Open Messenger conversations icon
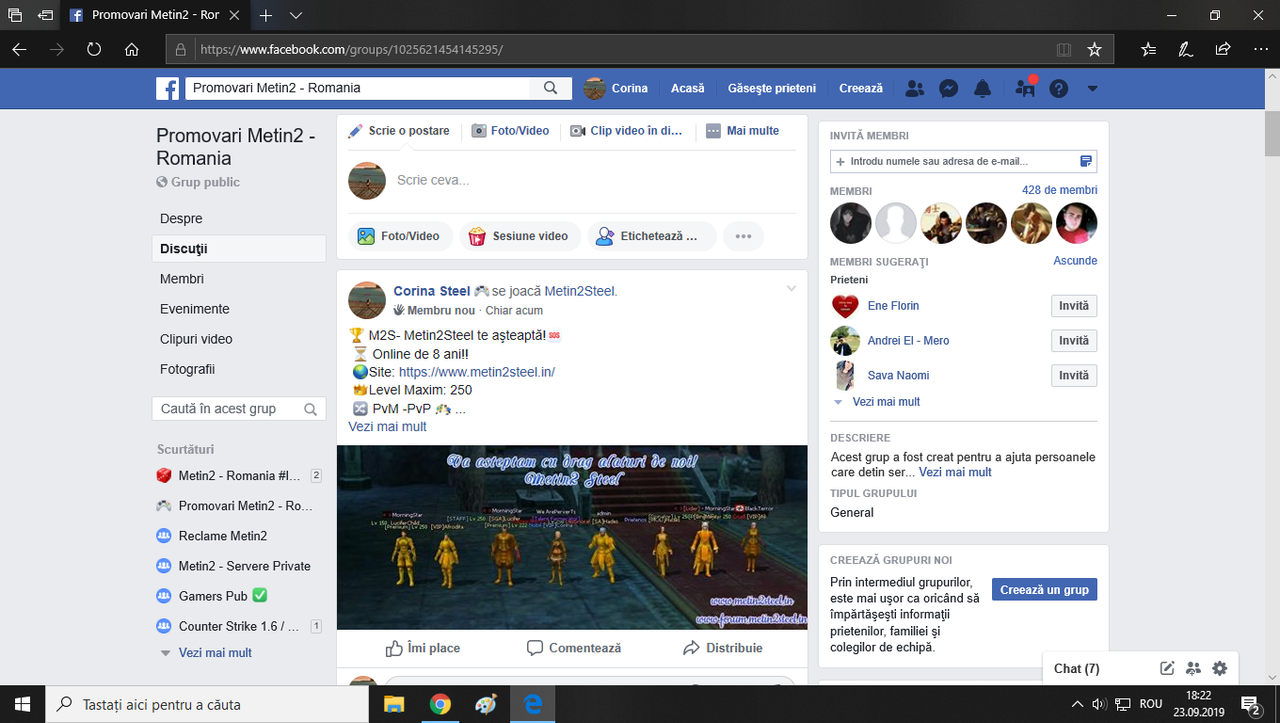Screen dimensions: 1280x723 point(949,88)
